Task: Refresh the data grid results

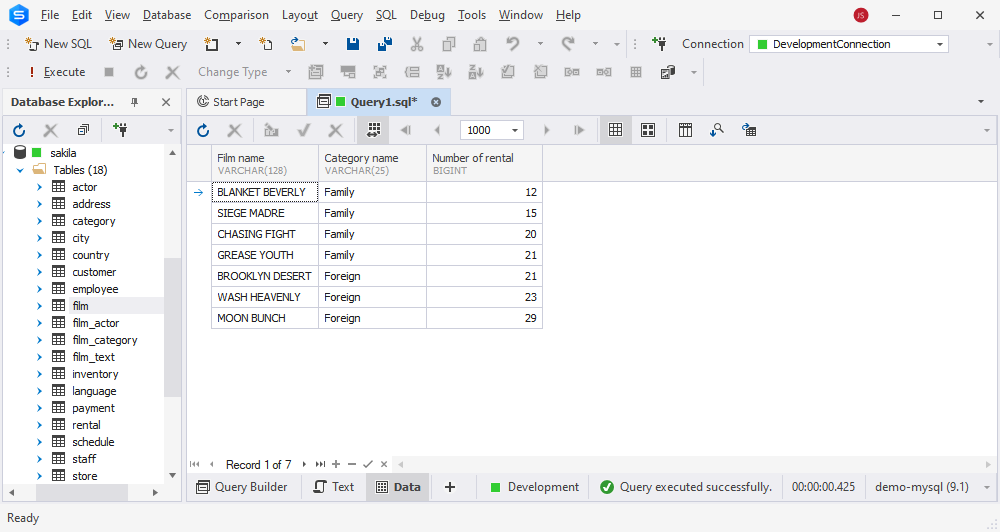Action: [x=203, y=130]
